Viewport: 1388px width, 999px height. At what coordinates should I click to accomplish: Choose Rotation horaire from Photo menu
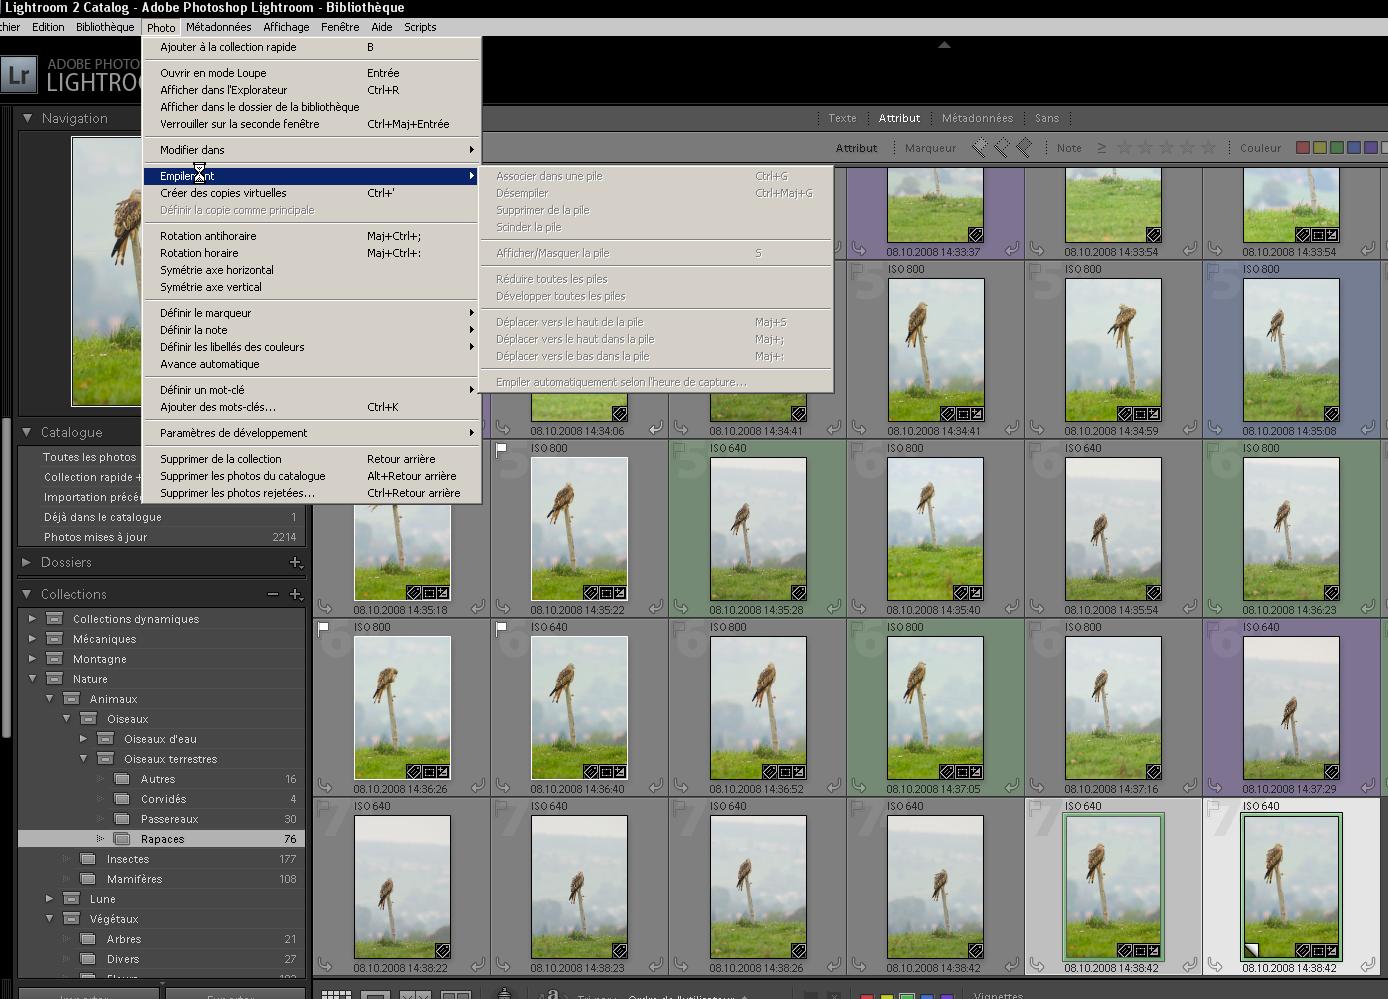199,253
